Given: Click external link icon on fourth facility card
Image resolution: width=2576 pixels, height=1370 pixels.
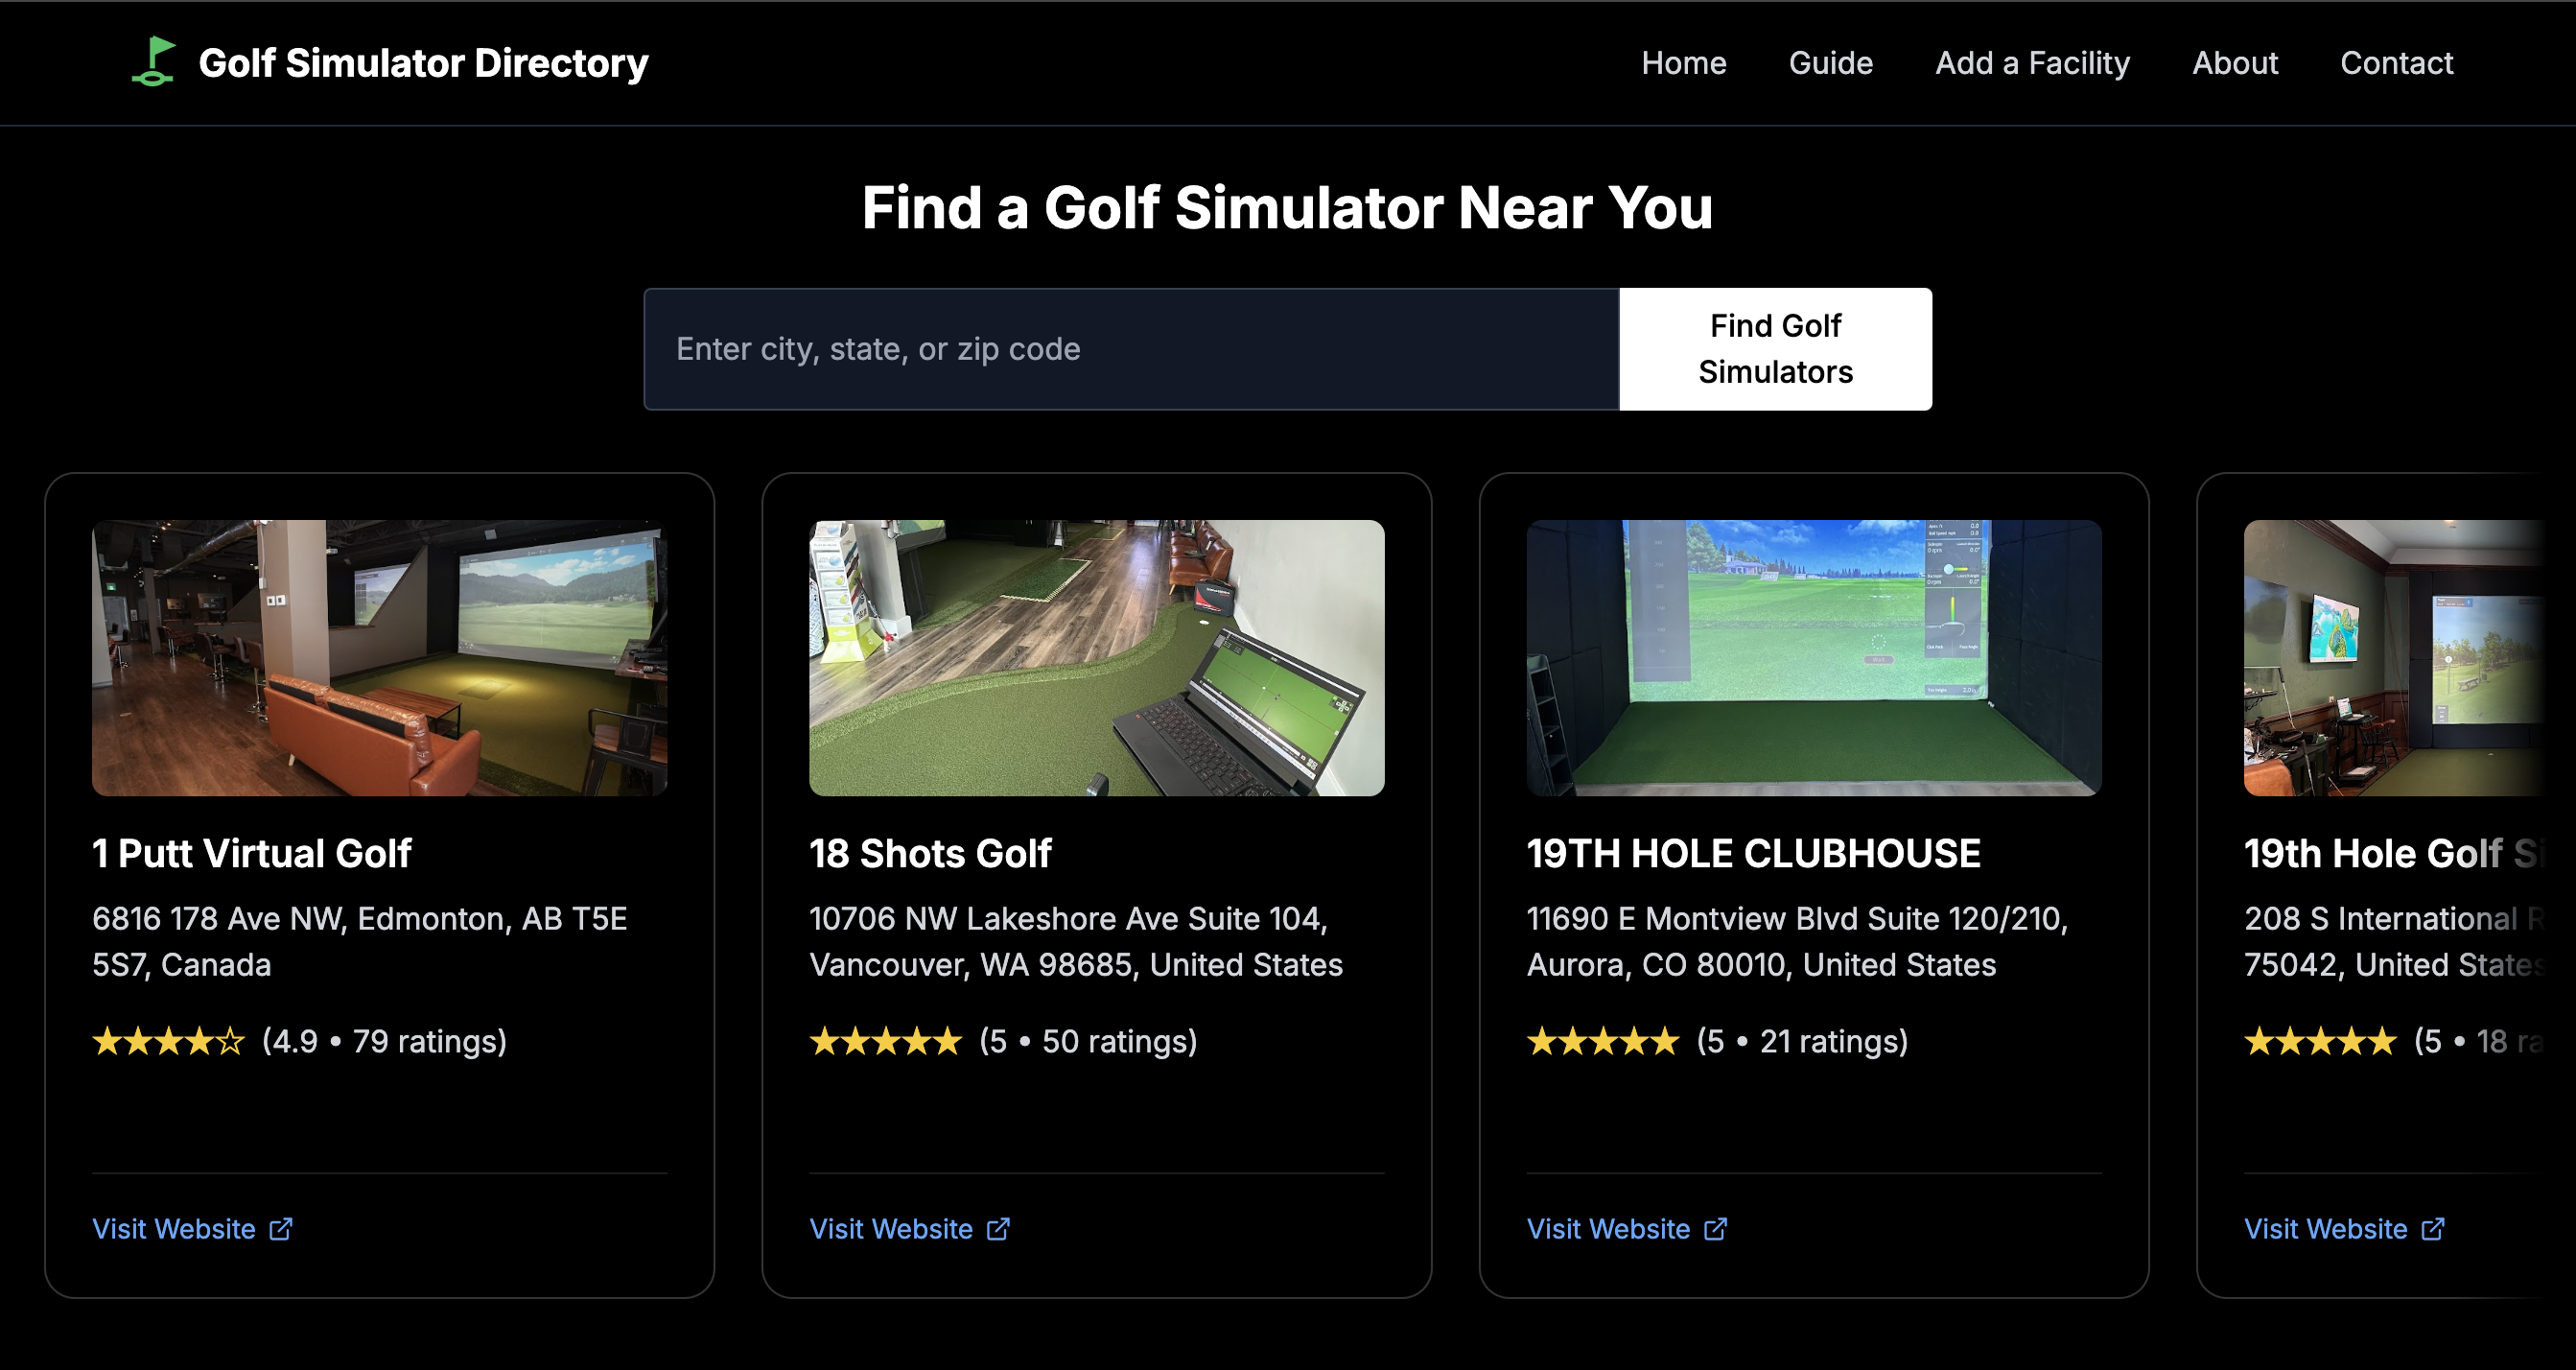Looking at the screenshot, I should click(2432, 1229).
